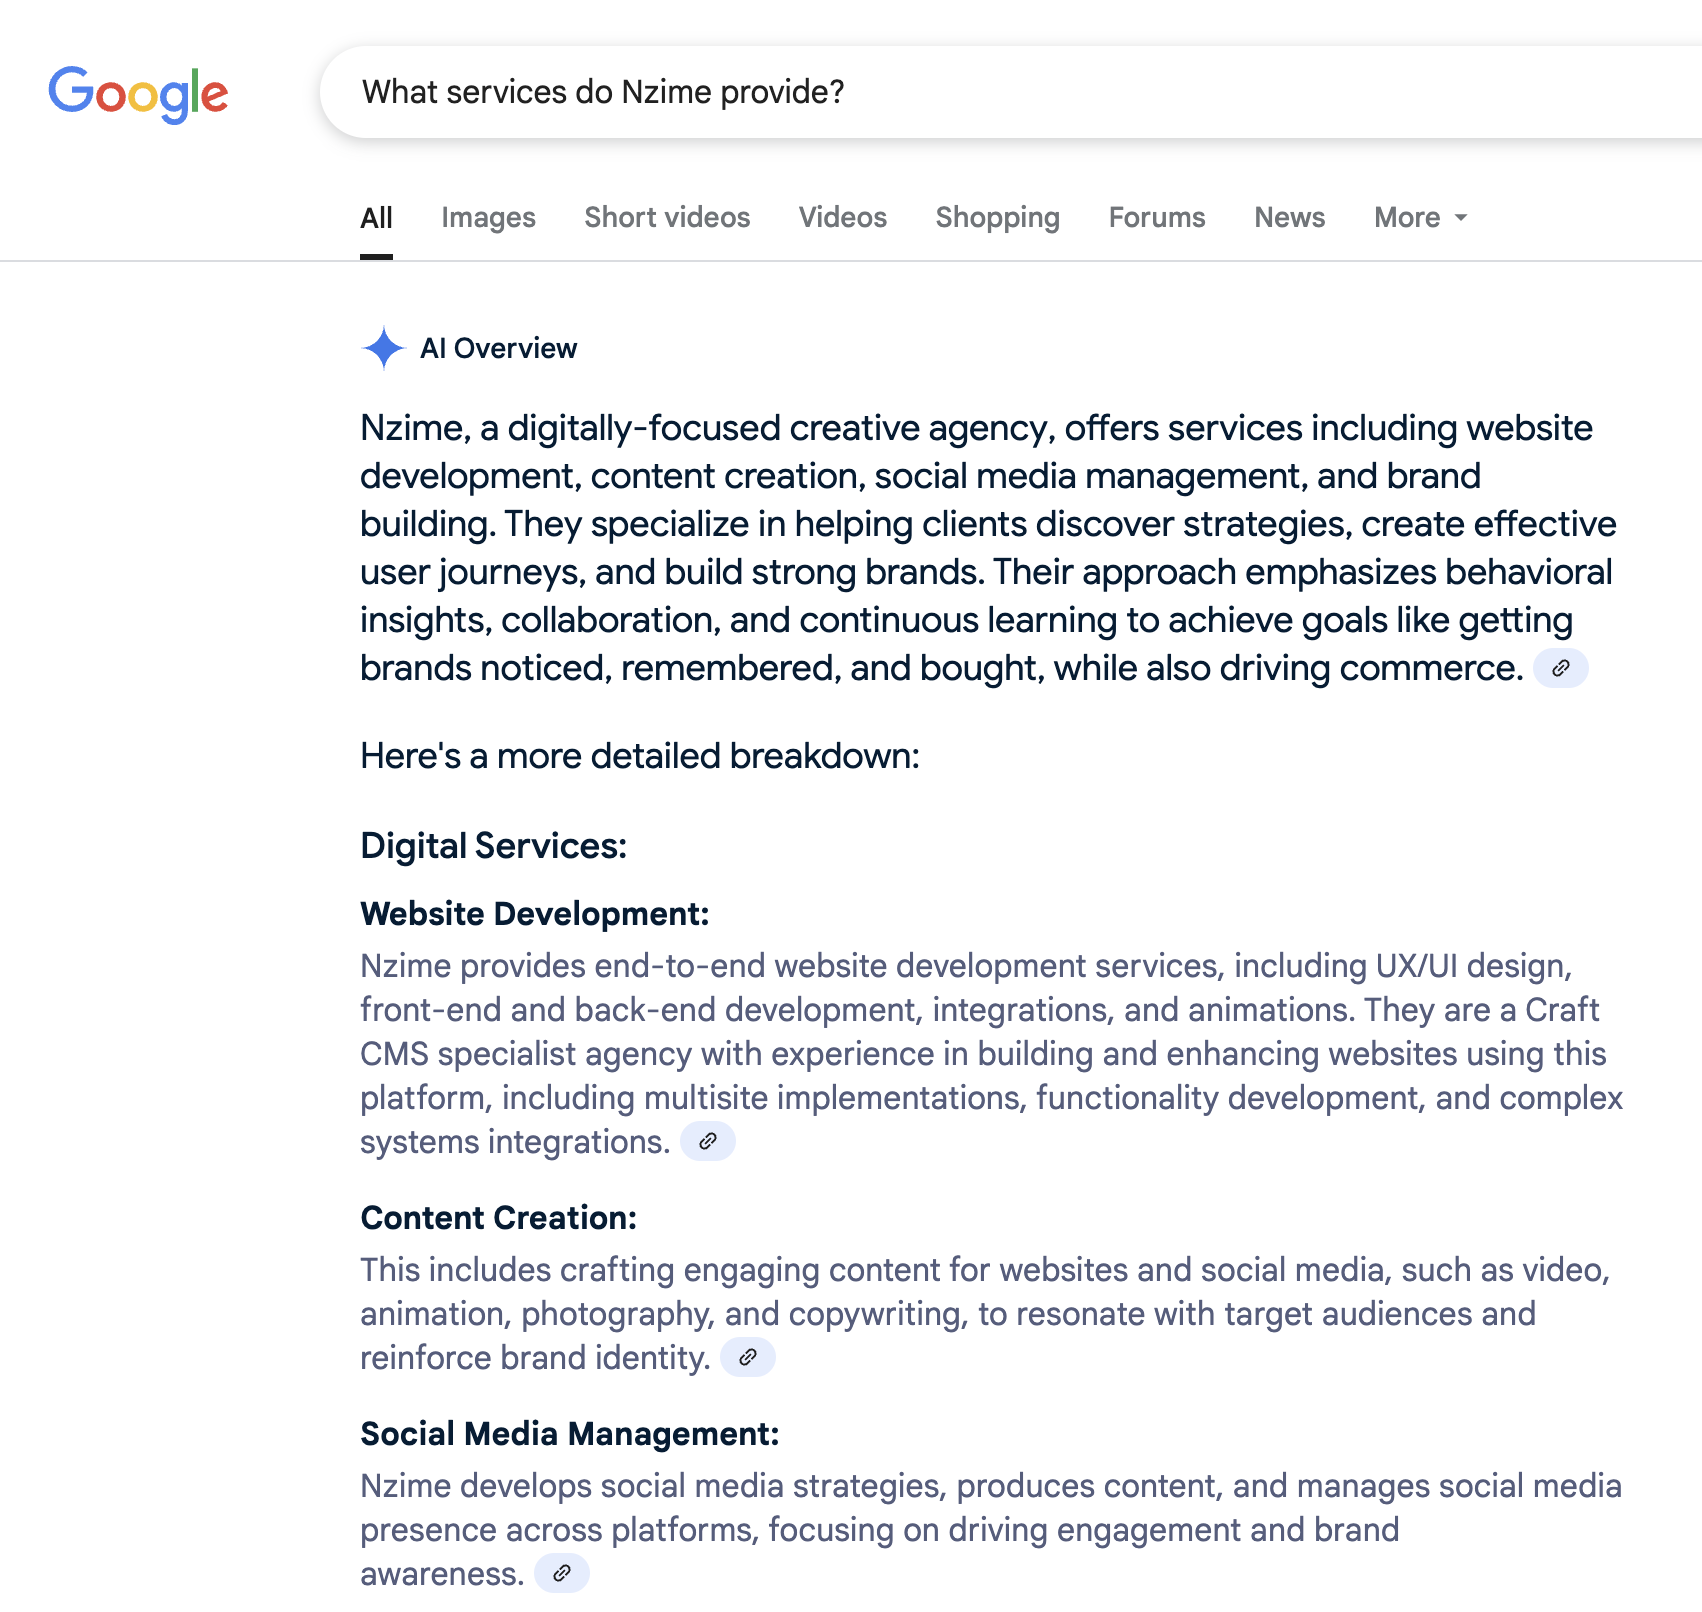This screenshot has width=1702, height=1612.
Task: Expand the More dropdown menu
Action: (1420, 218)
